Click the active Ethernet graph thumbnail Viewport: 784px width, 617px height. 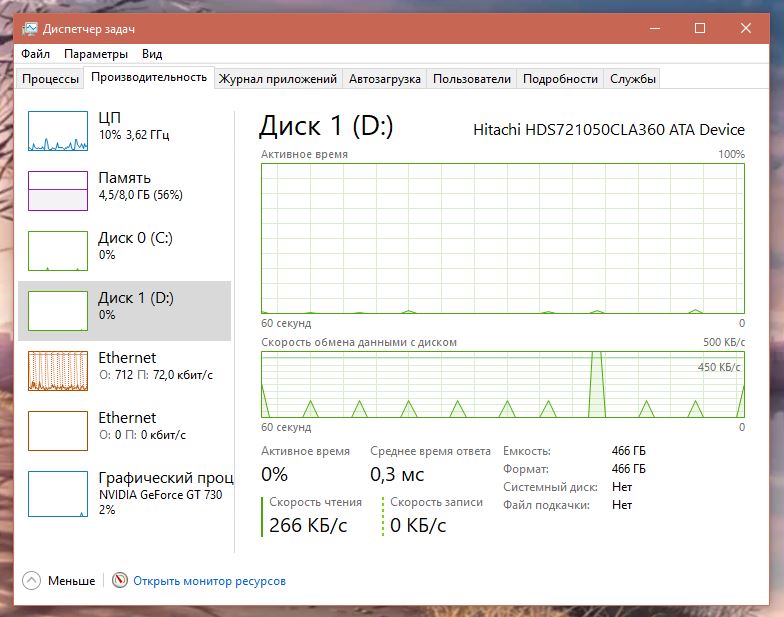(58, 371)
